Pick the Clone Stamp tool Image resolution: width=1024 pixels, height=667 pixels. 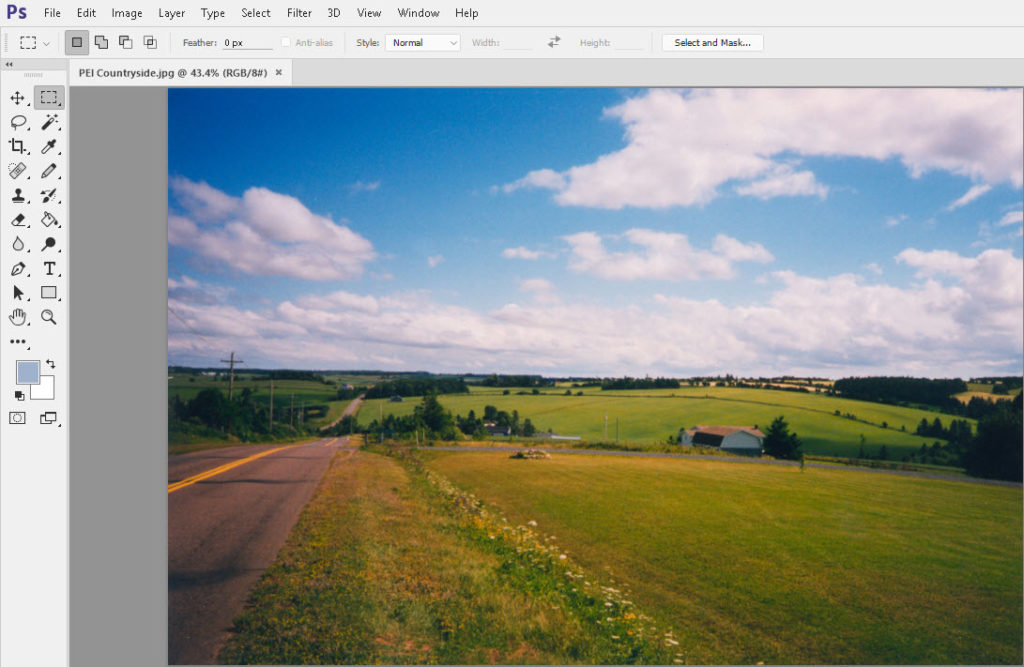(x=18, y=196)
